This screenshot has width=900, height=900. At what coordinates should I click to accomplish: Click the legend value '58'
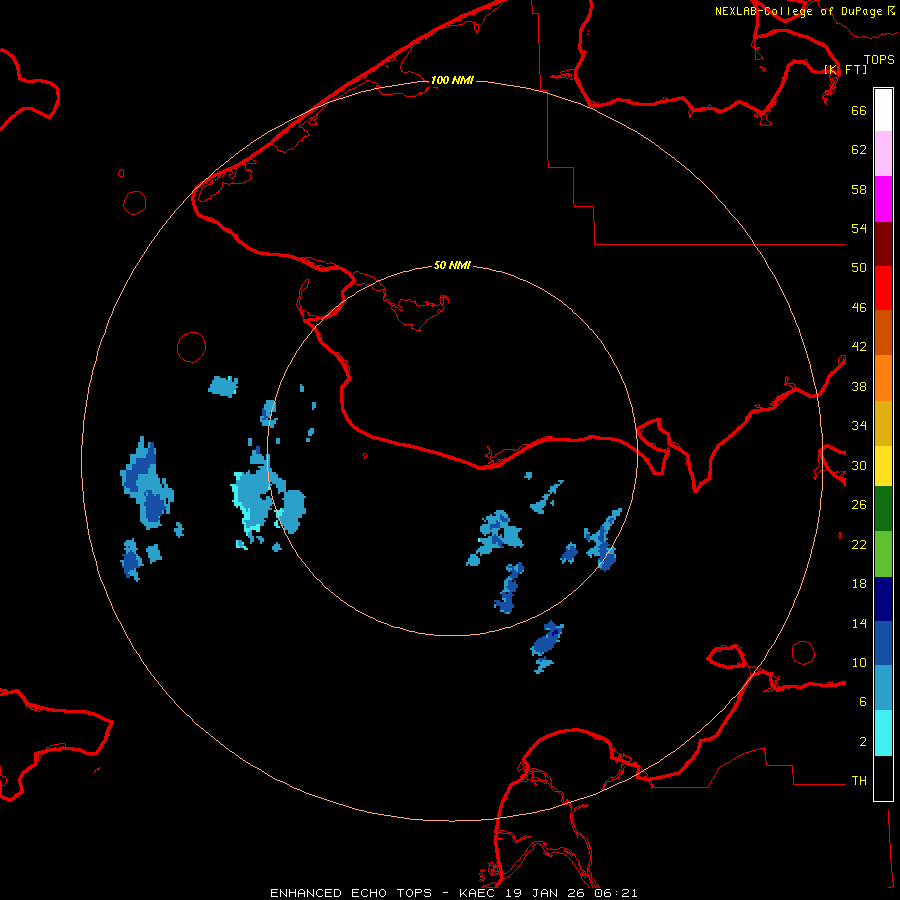pyautogui.click(x=859, y=189)
